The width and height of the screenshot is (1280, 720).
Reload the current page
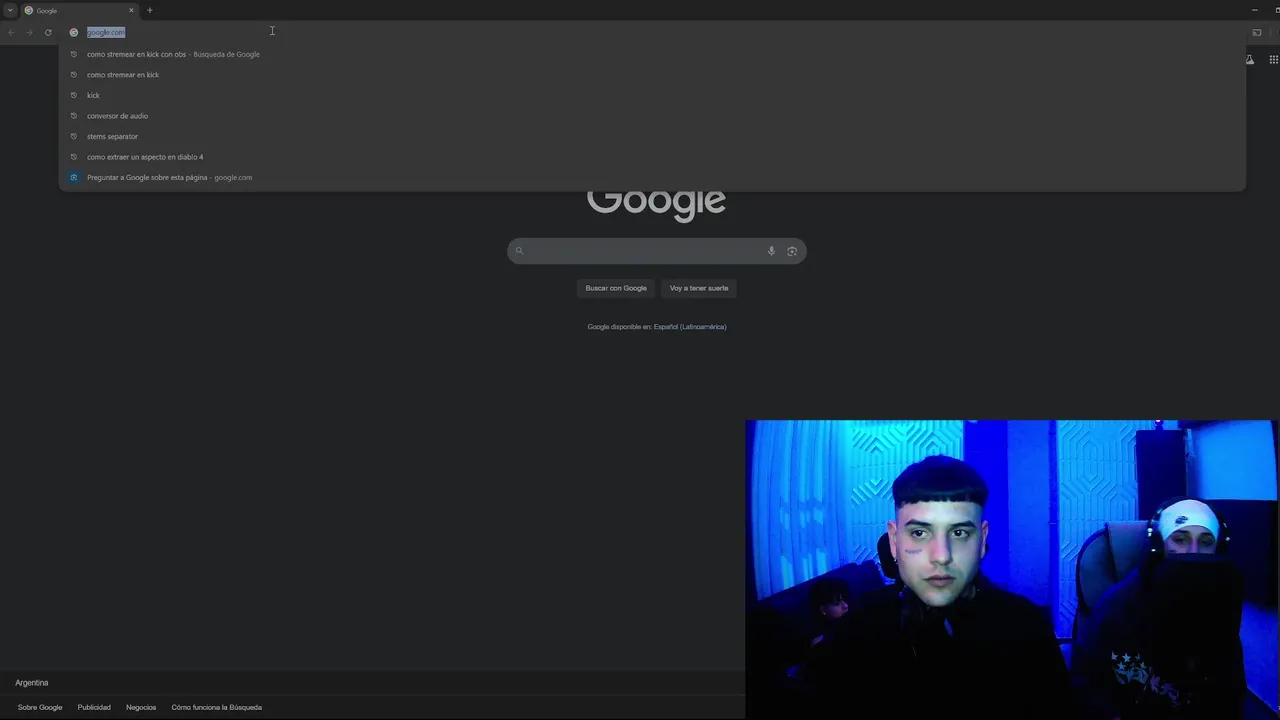(48, 32)
